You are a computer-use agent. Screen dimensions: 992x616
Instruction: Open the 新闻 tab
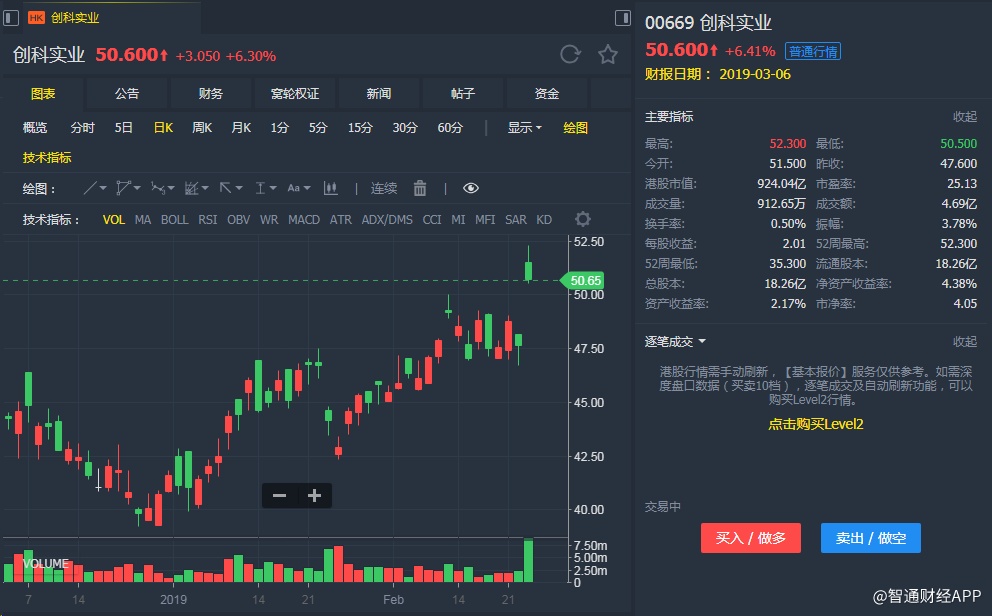378,94
